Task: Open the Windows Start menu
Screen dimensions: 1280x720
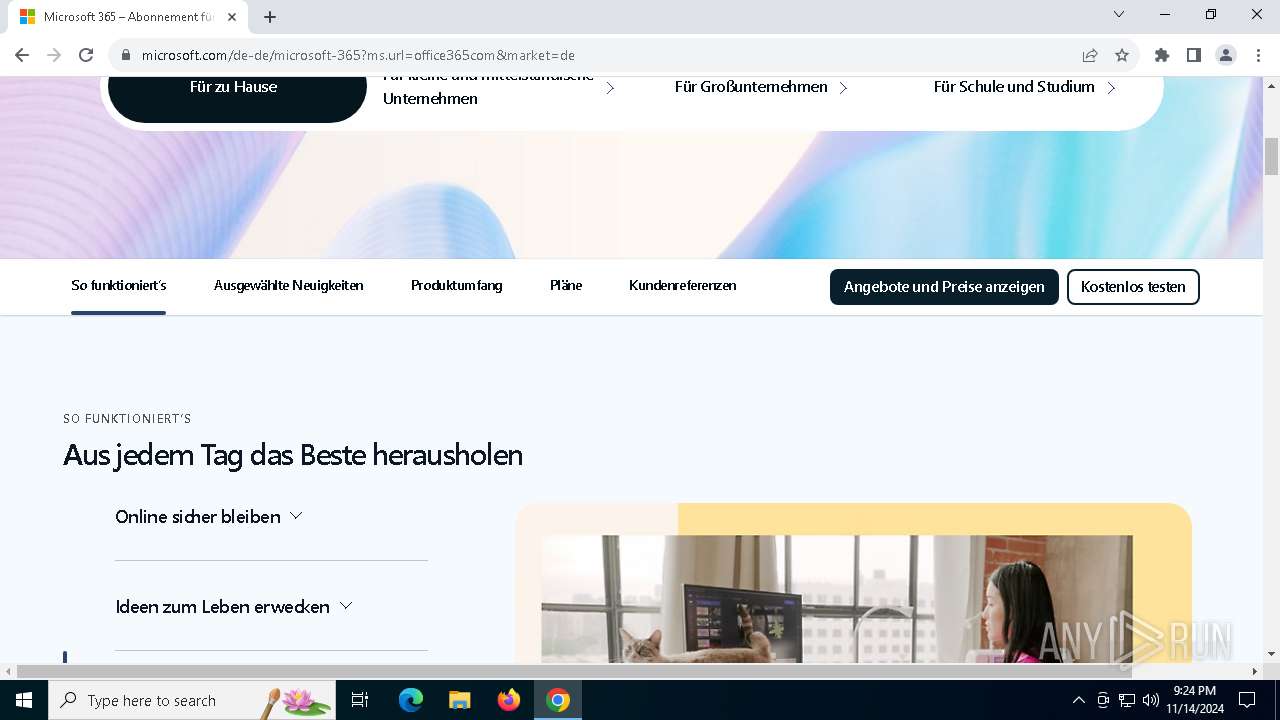Action: (24, 700)
